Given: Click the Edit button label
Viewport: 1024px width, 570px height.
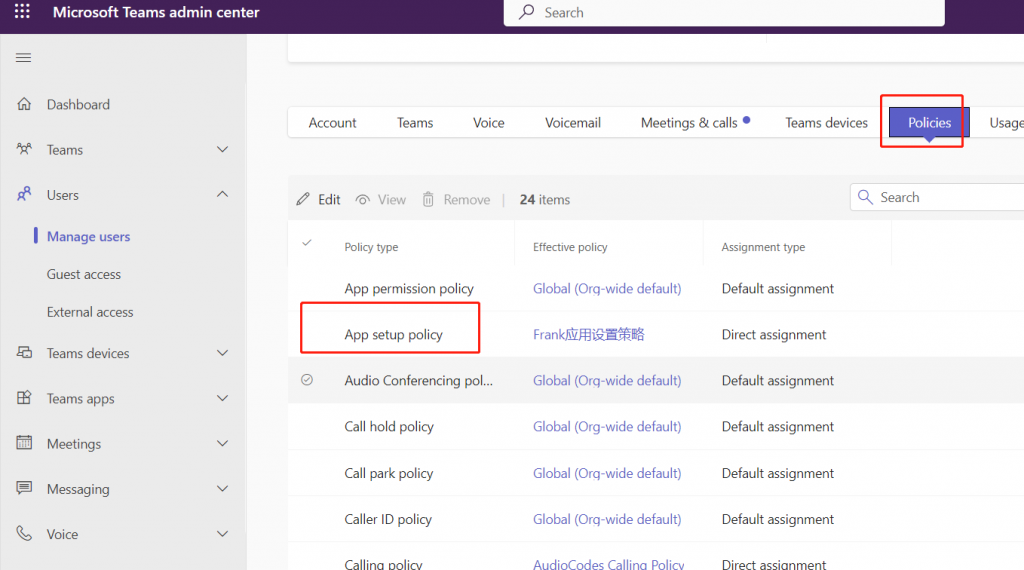Looking at the screenshot, I should click(x=329, y=200).
